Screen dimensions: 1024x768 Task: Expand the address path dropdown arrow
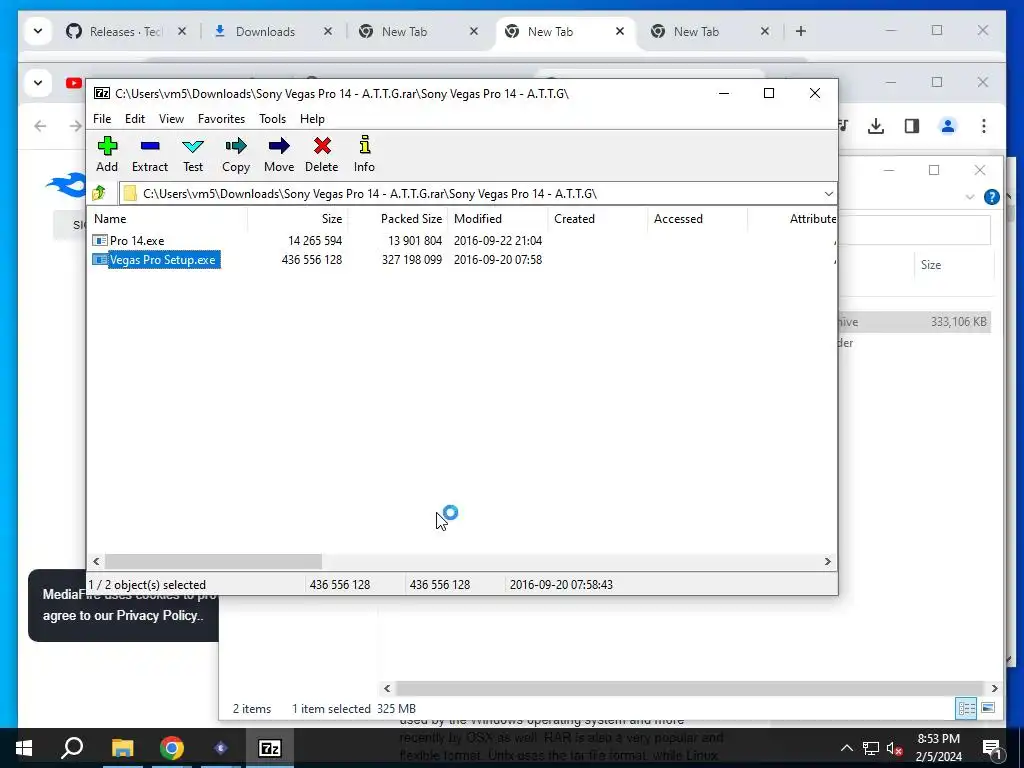(x=828, y=194)
